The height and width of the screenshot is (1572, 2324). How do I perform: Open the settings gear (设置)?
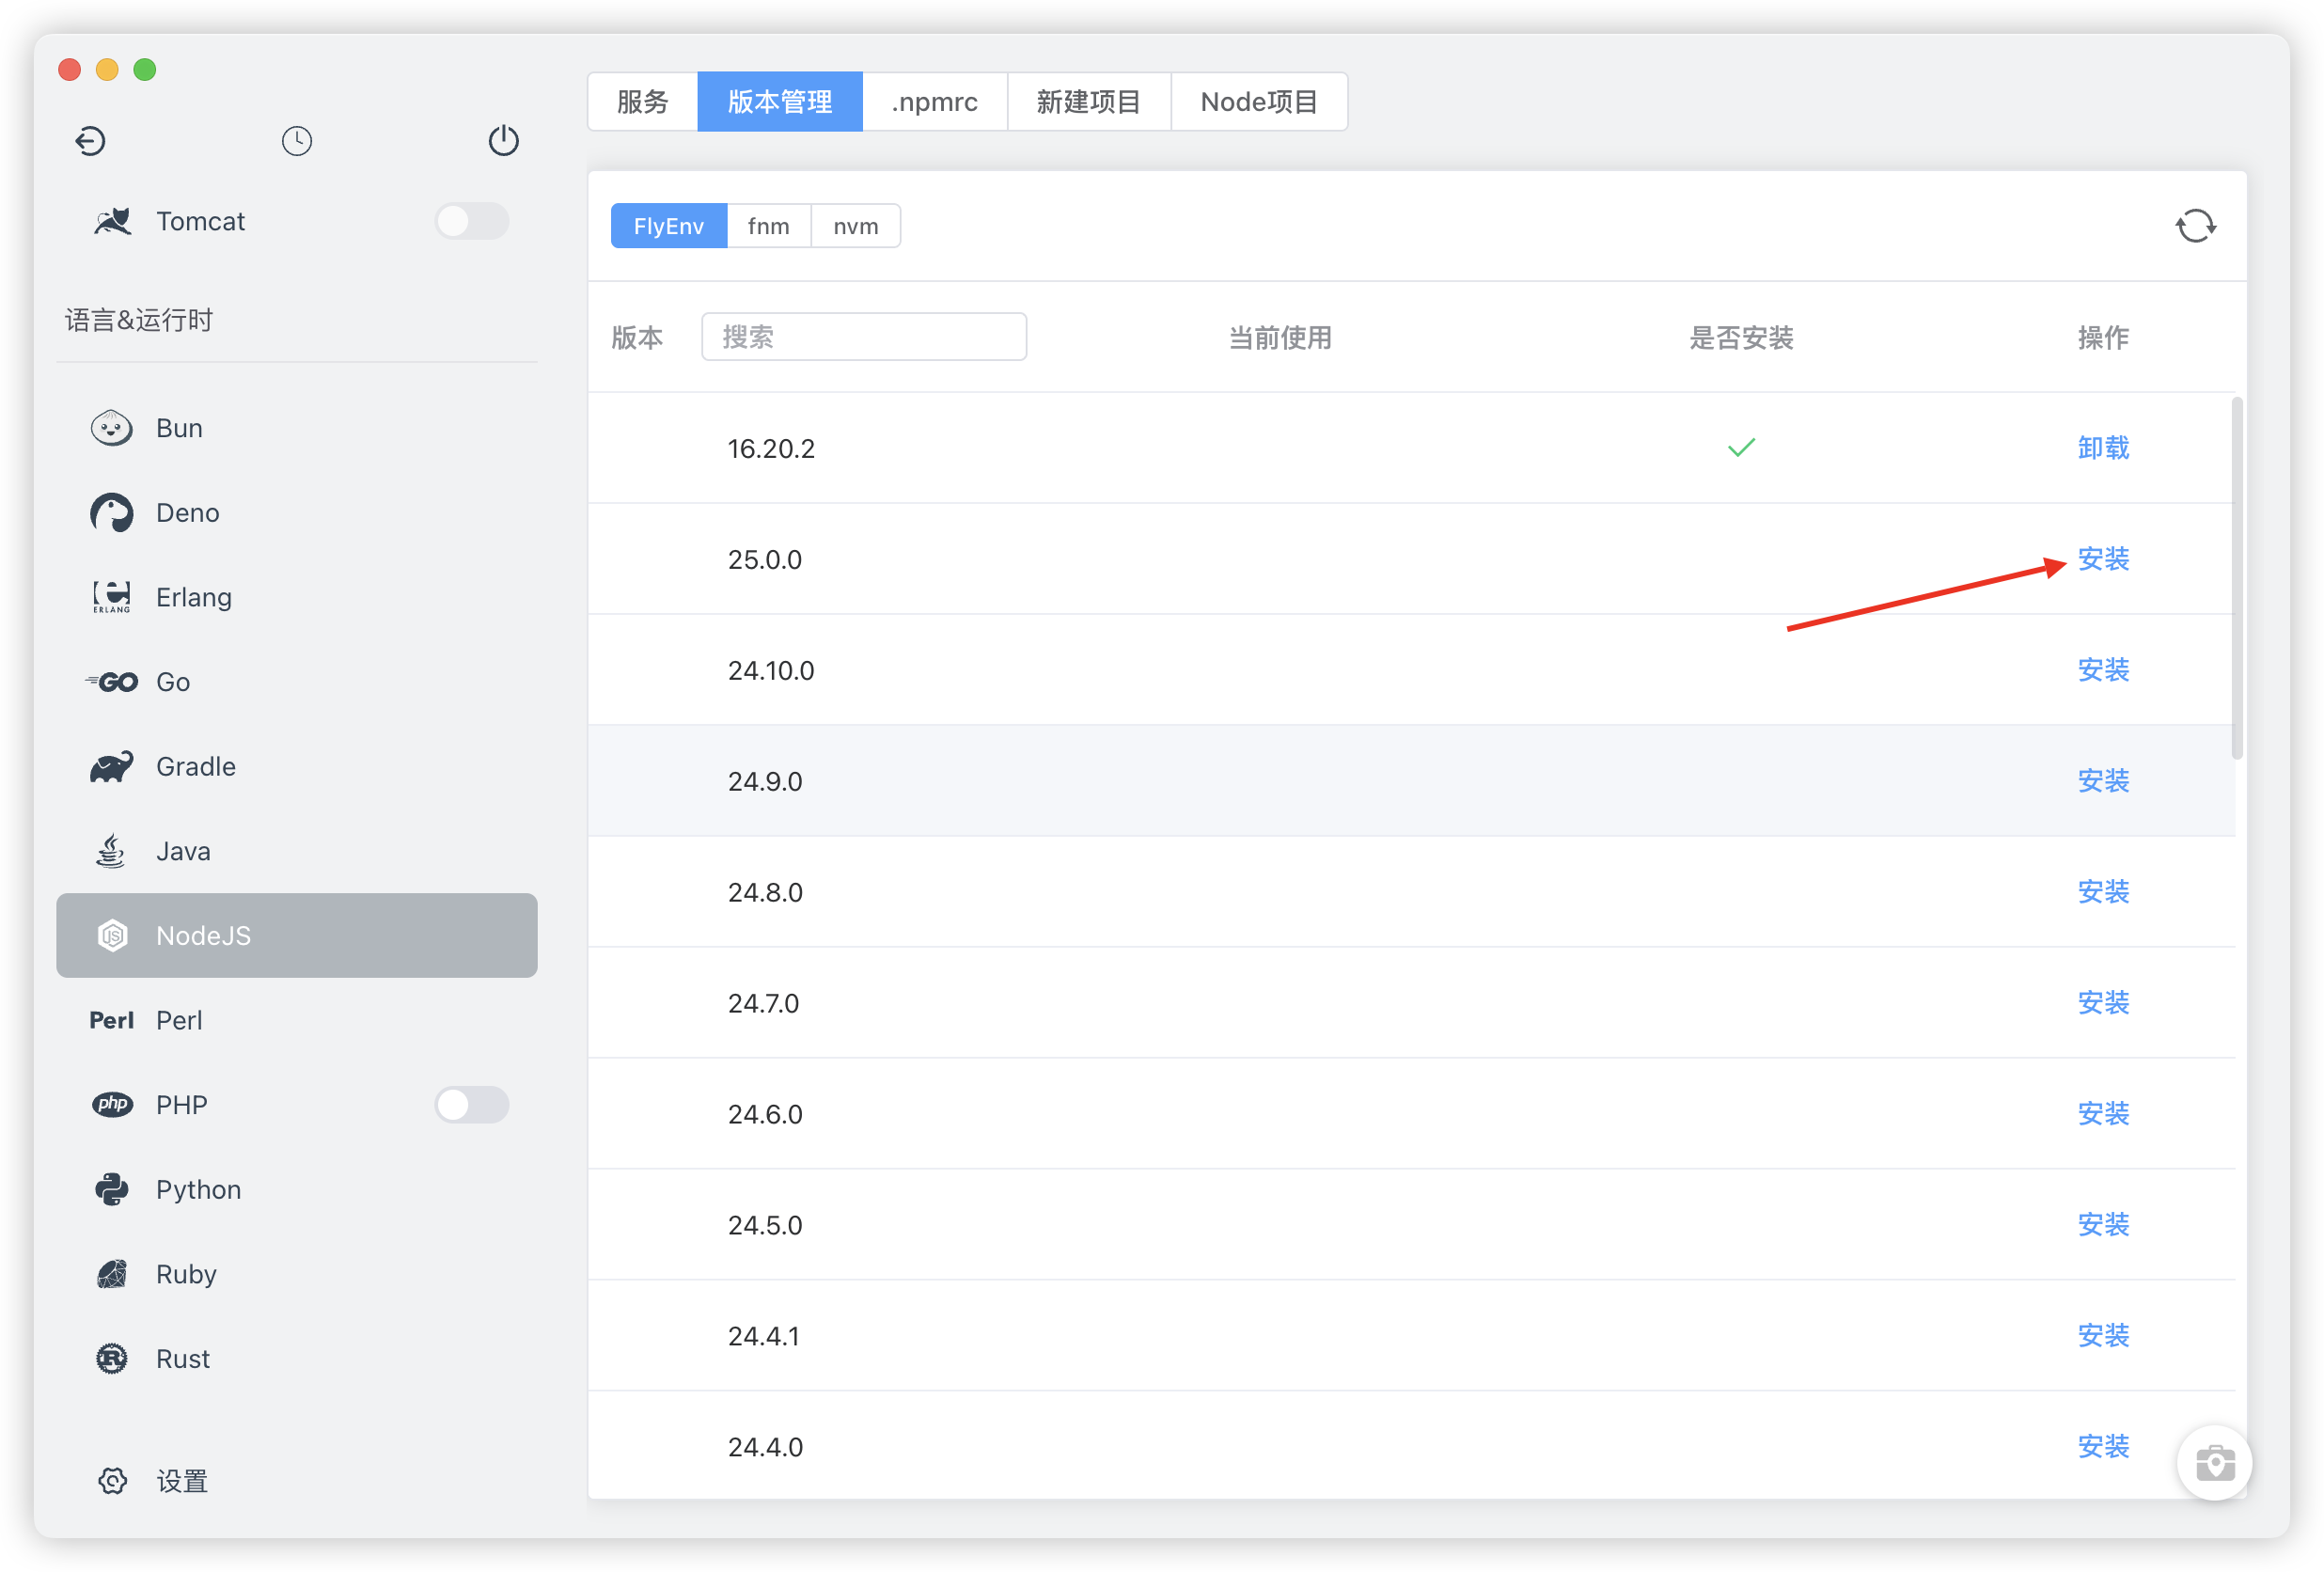(113, 1480)
